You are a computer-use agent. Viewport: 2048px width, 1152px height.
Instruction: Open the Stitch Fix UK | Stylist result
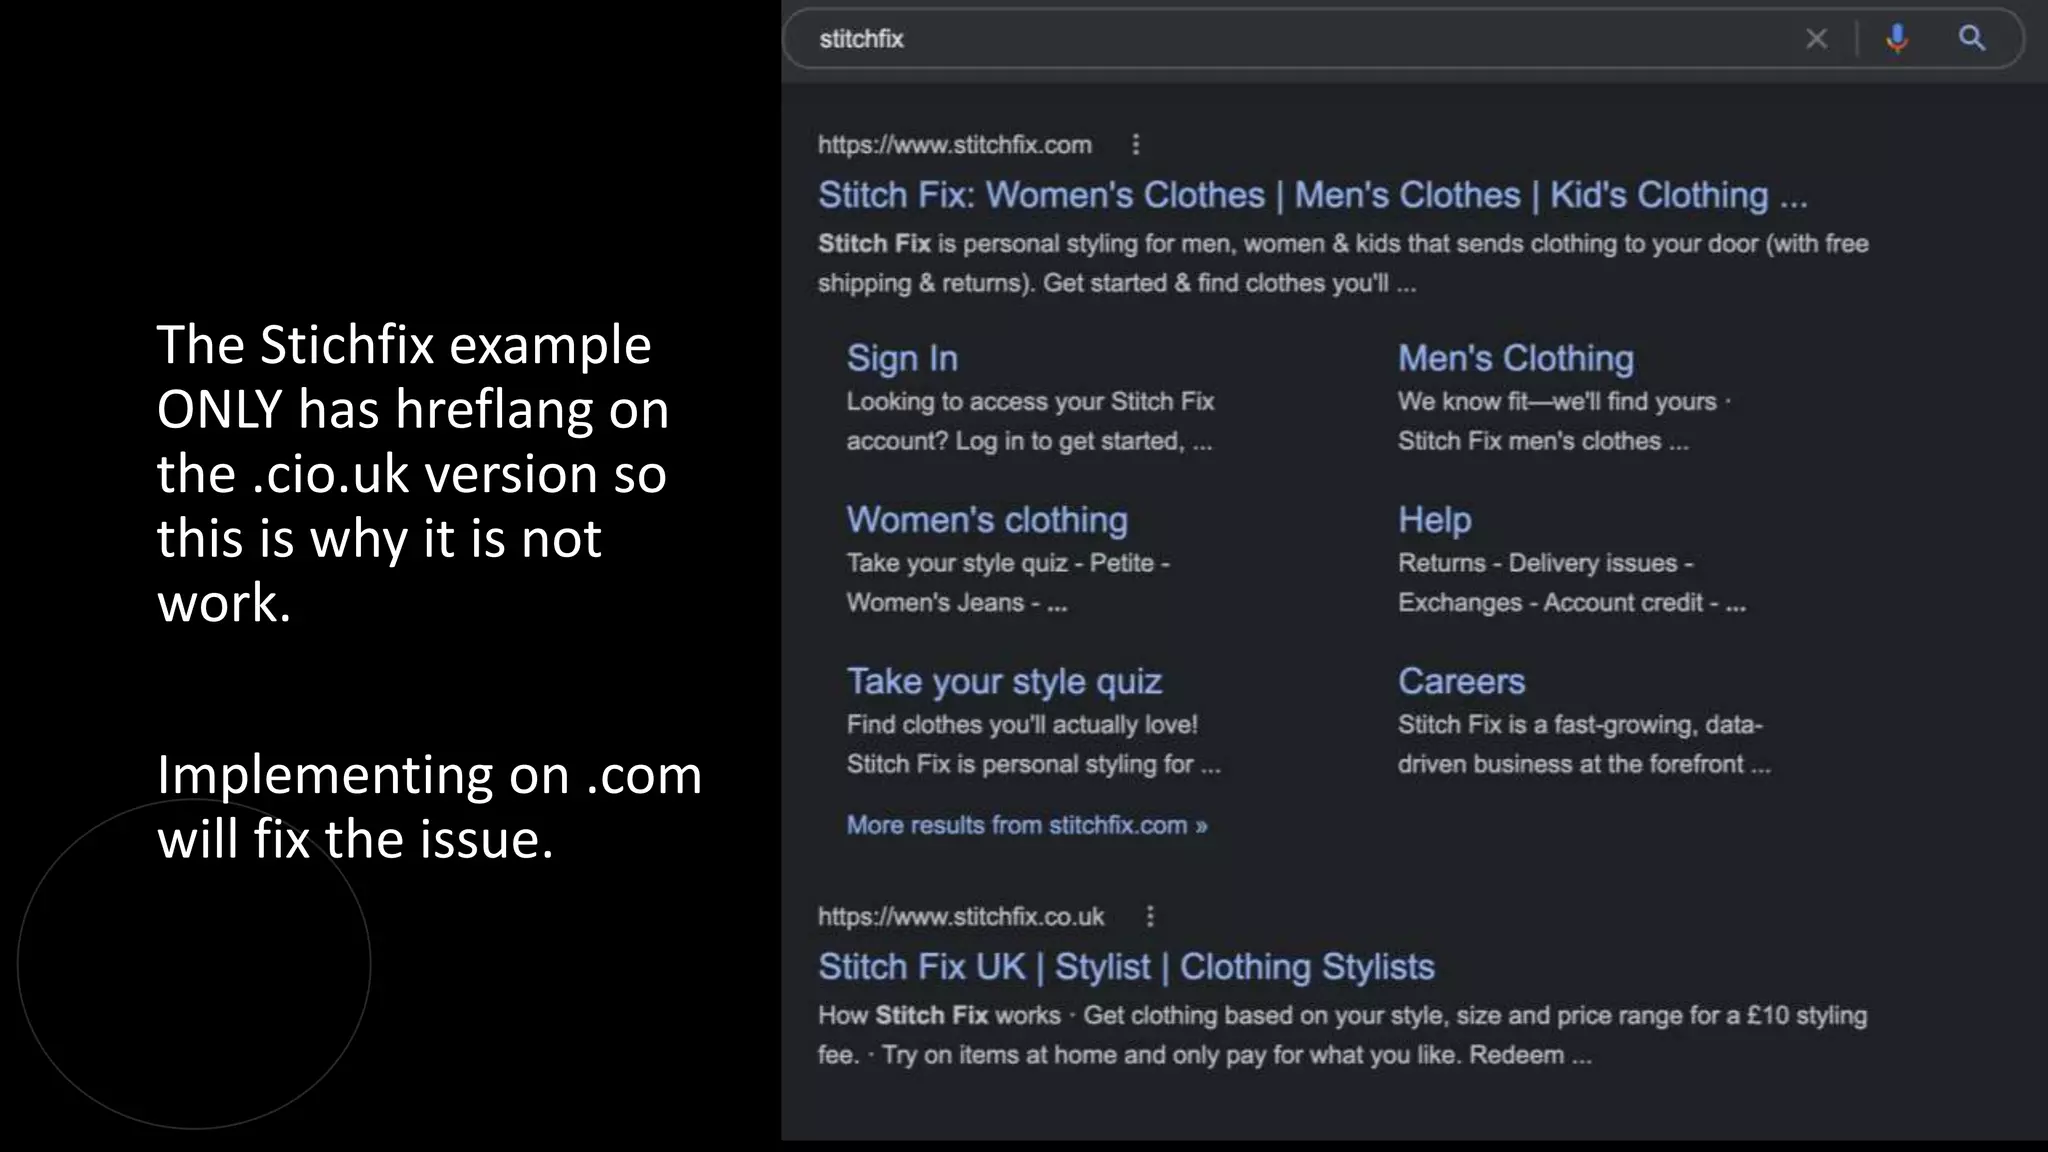click(1126, 967)
